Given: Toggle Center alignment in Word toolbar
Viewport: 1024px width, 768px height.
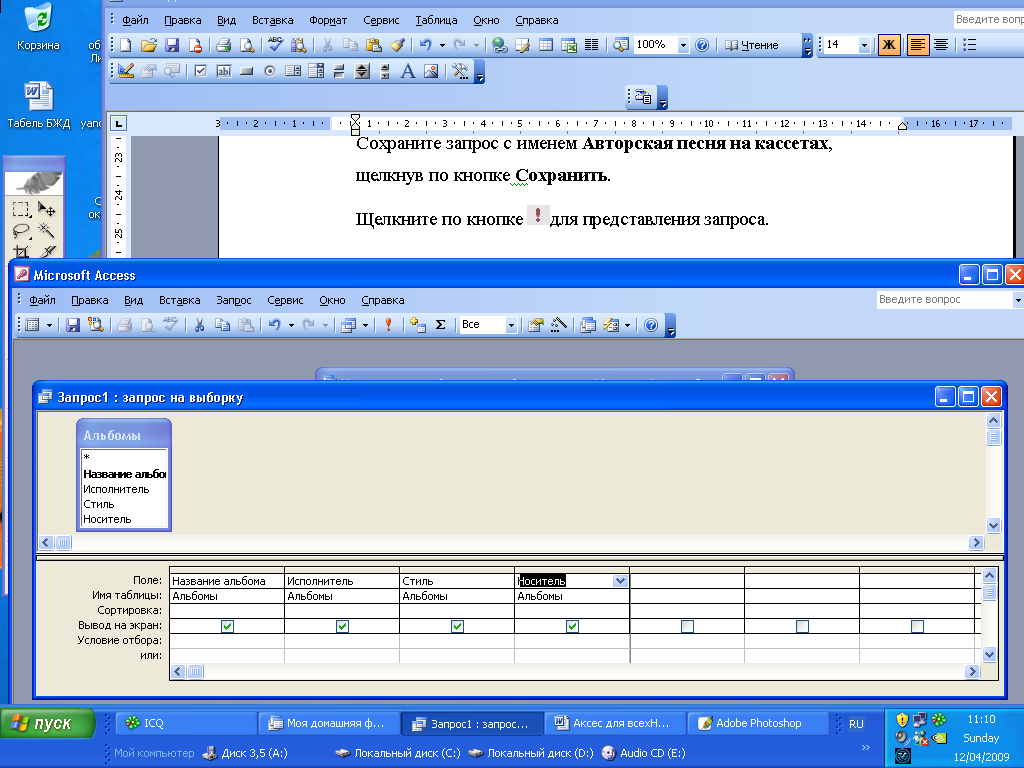Looking at the screenshot, I should coord(940,44).
